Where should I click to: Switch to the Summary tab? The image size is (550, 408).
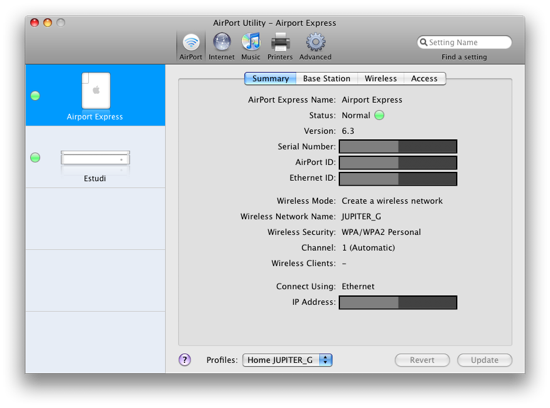270,79
